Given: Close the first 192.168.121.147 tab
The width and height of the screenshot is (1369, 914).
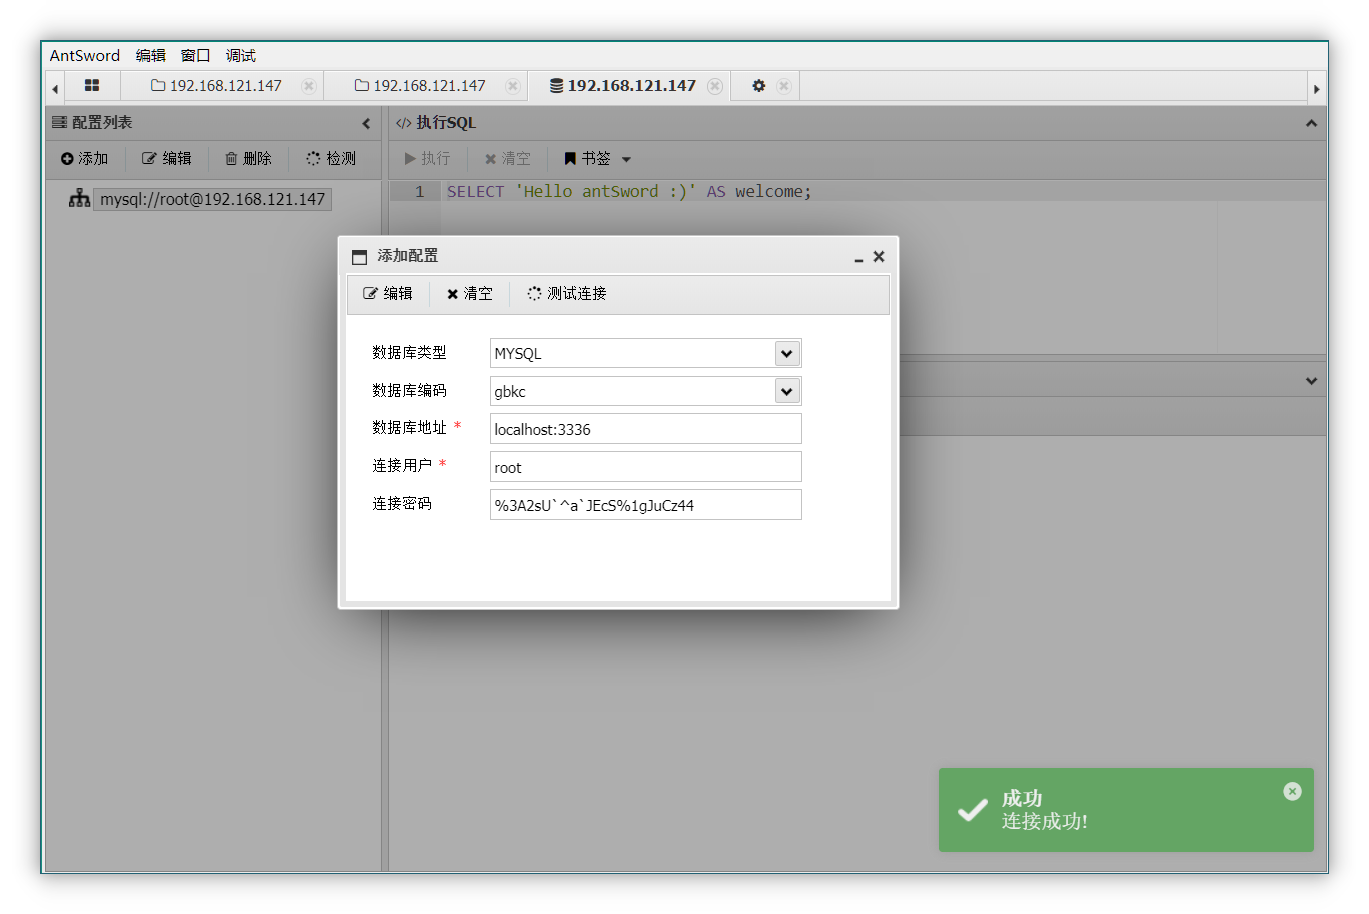Looking at the screenshot, I should (x=309, y=86).
